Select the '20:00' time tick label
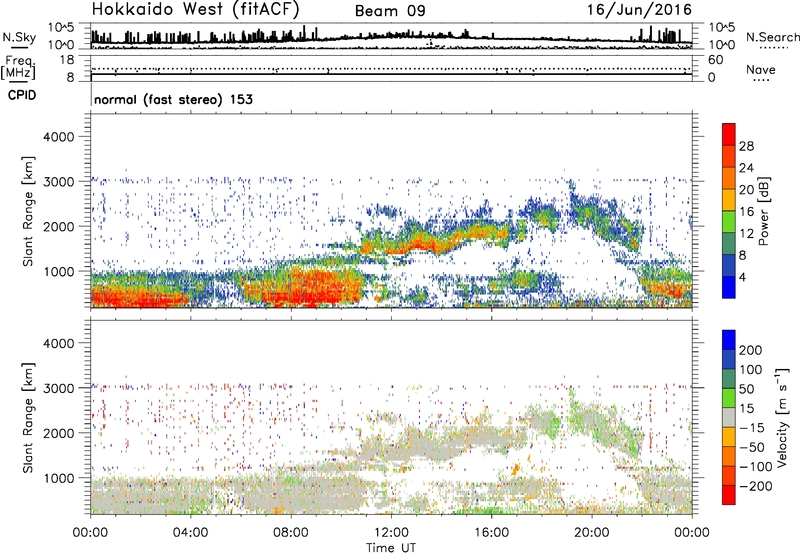The image size is (800, 554). click(x=591, y=533)
